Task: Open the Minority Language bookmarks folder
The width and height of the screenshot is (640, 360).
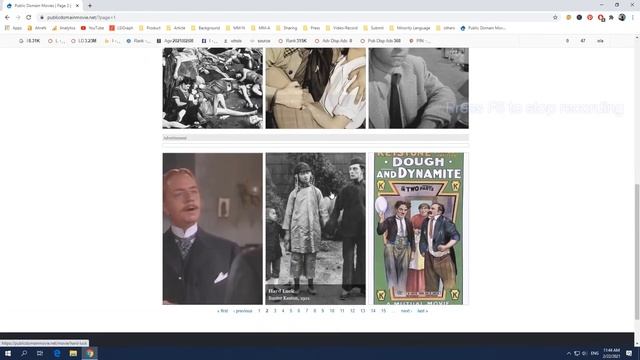Action: click(x=409, y=28)
